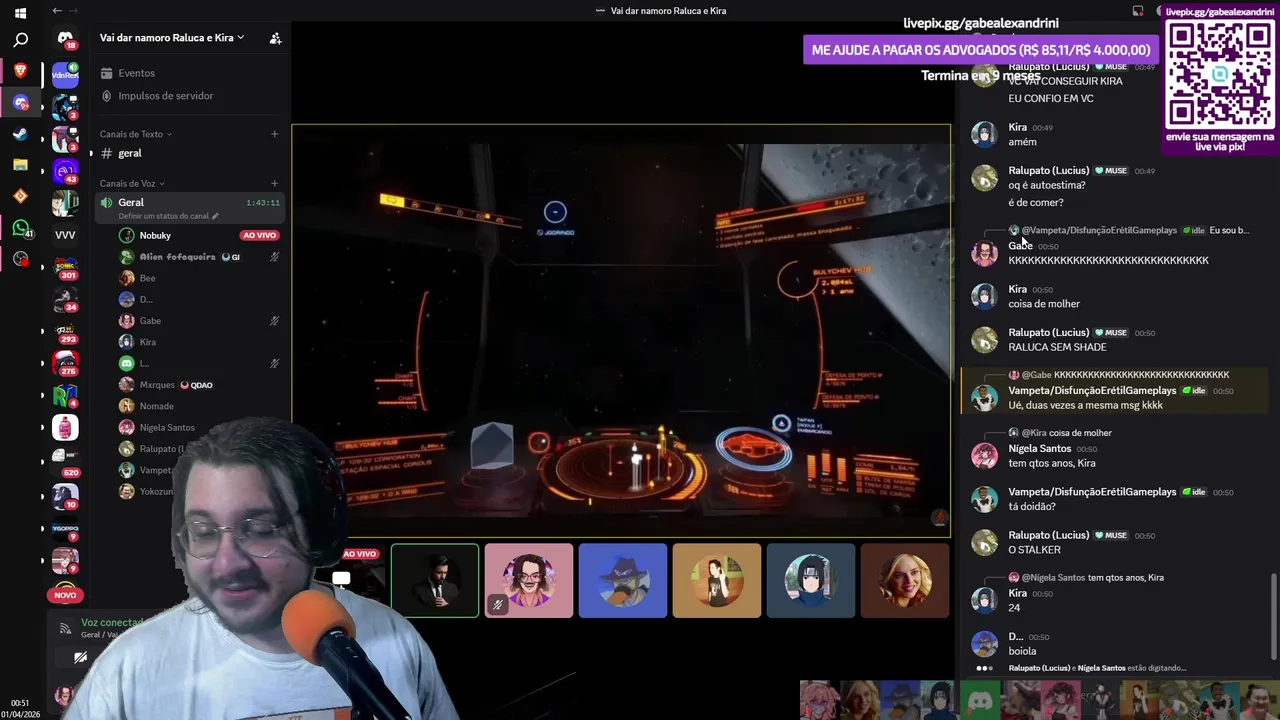
Task: Select user Bee in voice list
Action: pos(147,278)
